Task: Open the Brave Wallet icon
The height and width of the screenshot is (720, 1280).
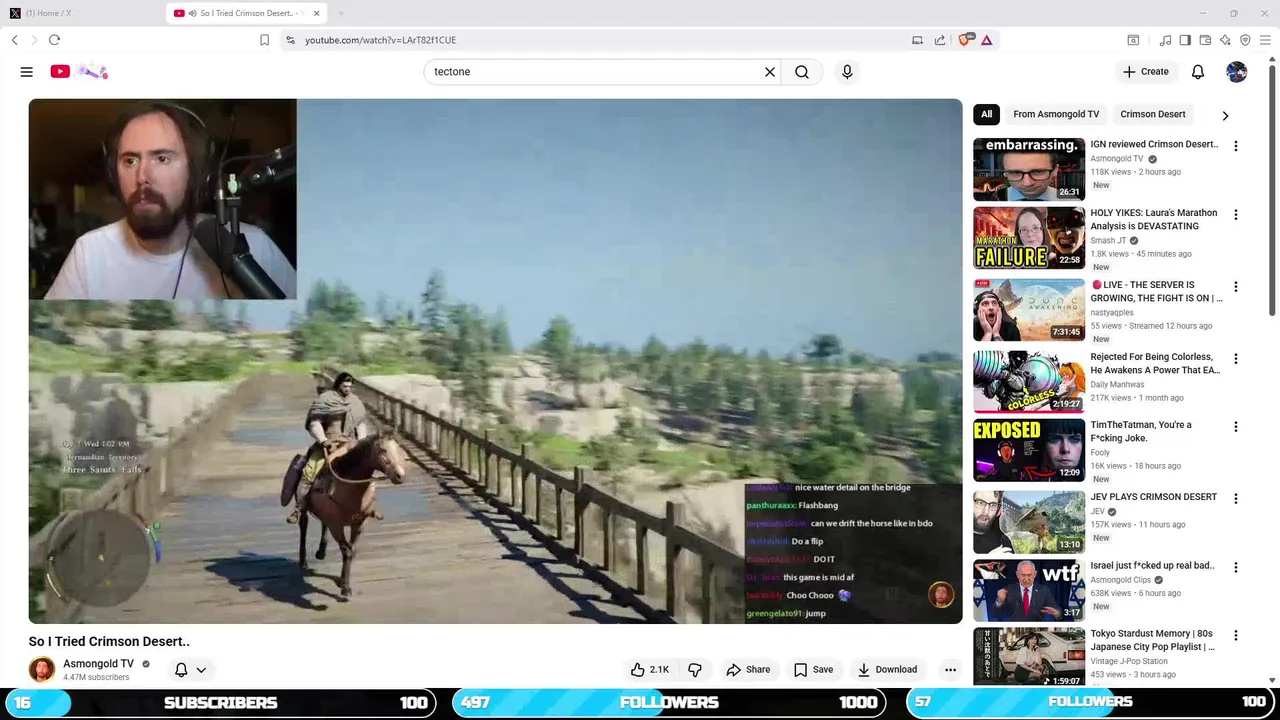Action: 1205,40
